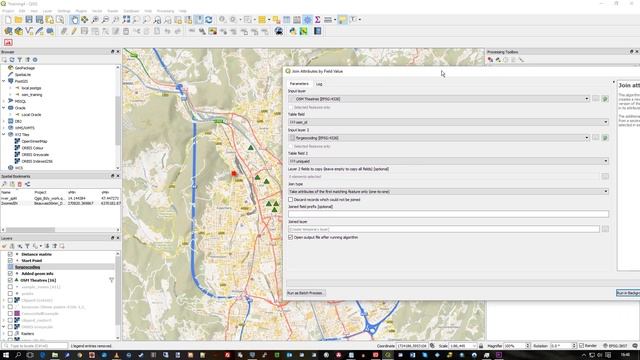Click the iterate icon next to Input layer 2

click(605, 138)
